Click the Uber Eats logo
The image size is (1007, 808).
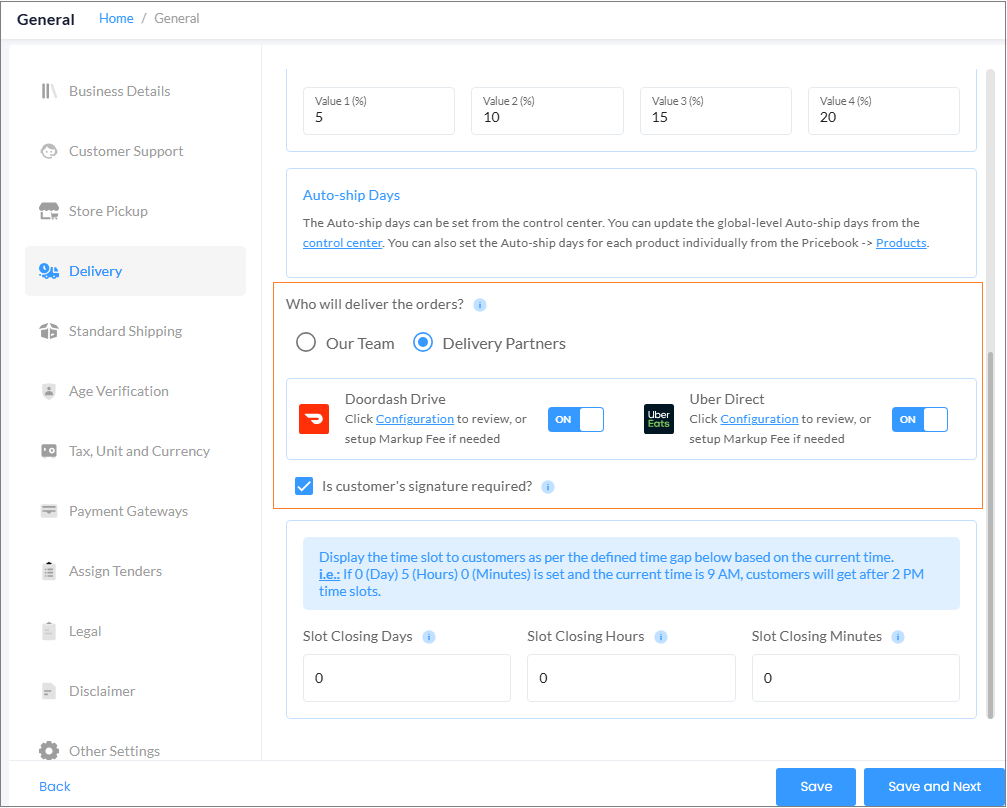(659, 419)
